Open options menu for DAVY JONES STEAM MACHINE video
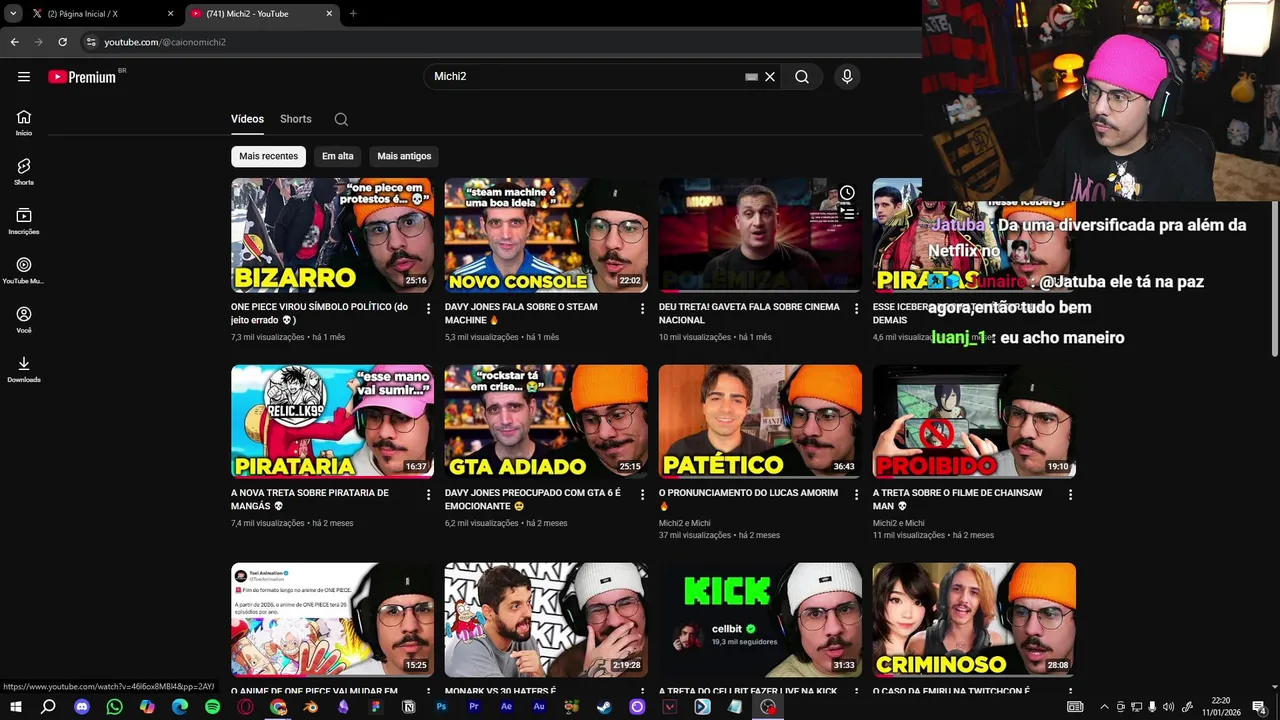1280x720 pixels. click(x=642, y=309)
